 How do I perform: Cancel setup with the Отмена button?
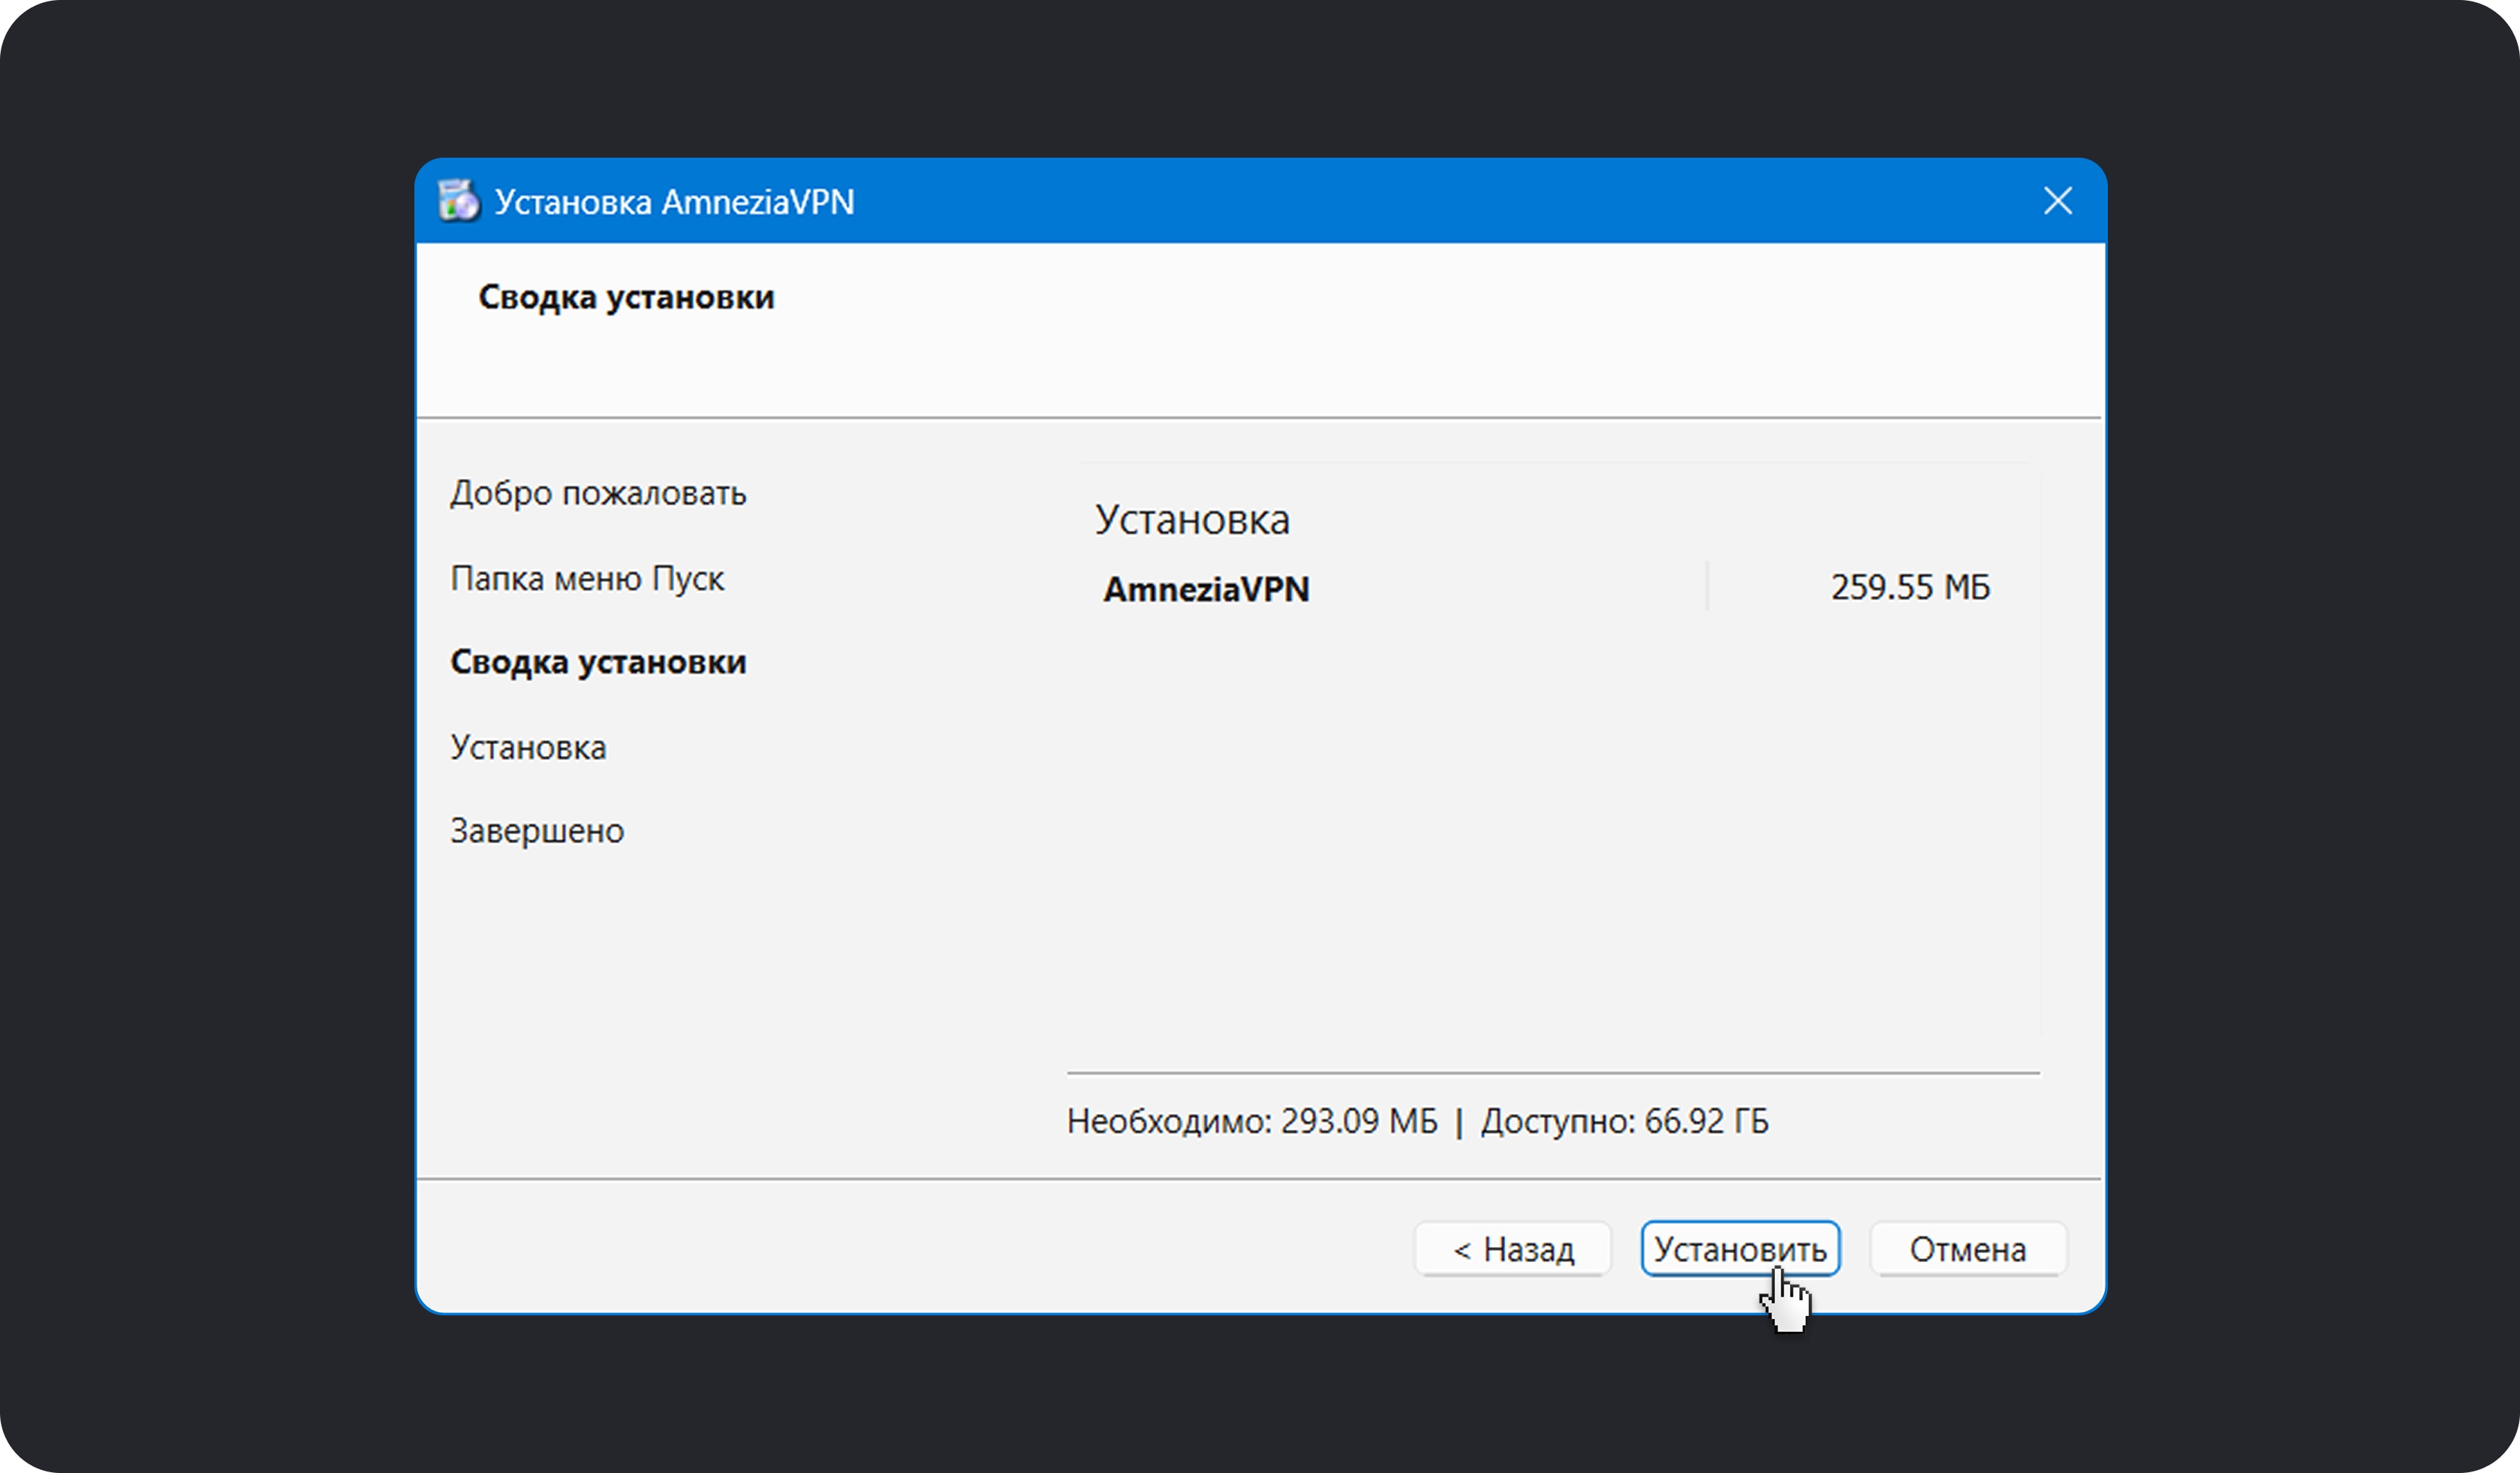(x=1967, y=1249)
